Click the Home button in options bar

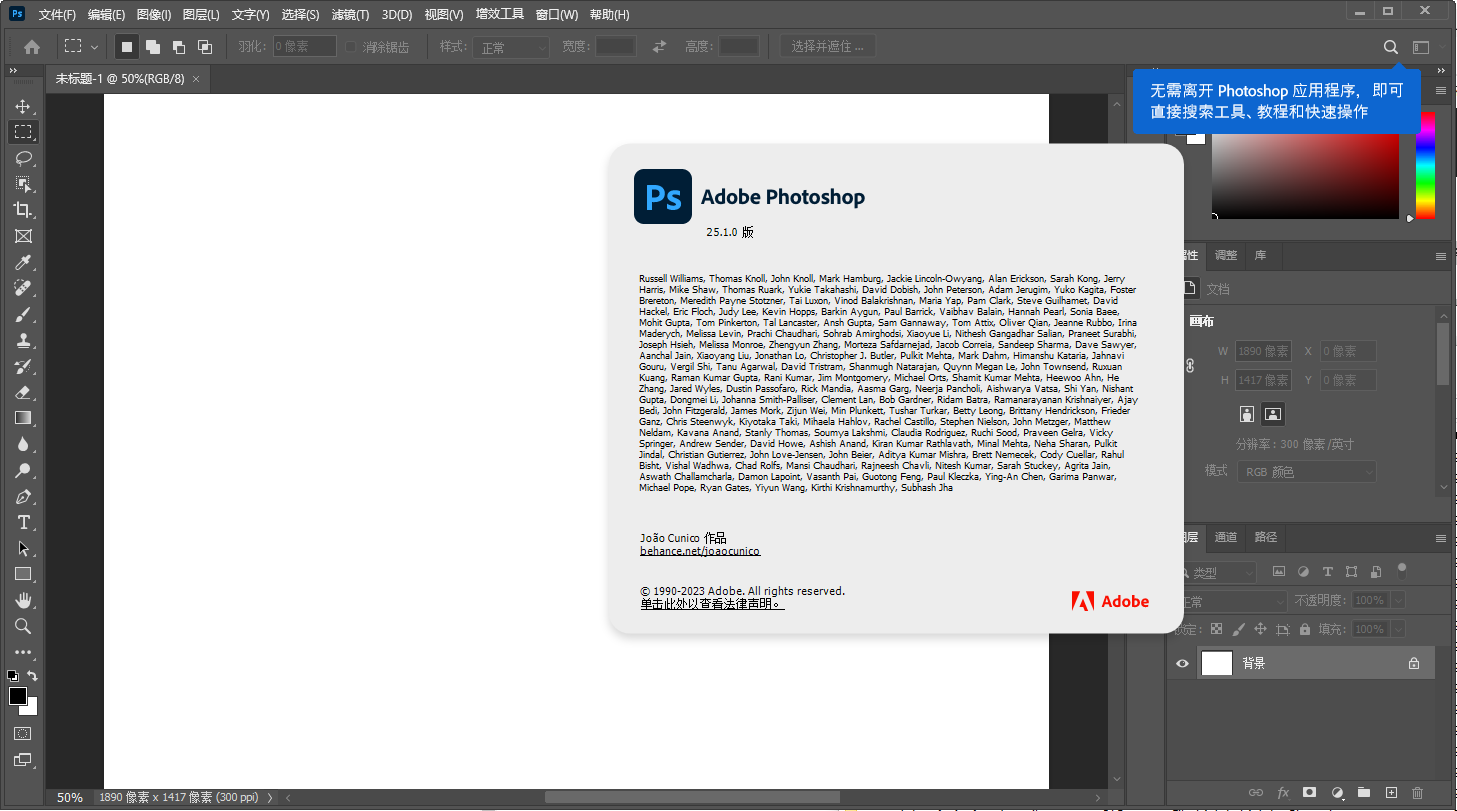[32, 47]
